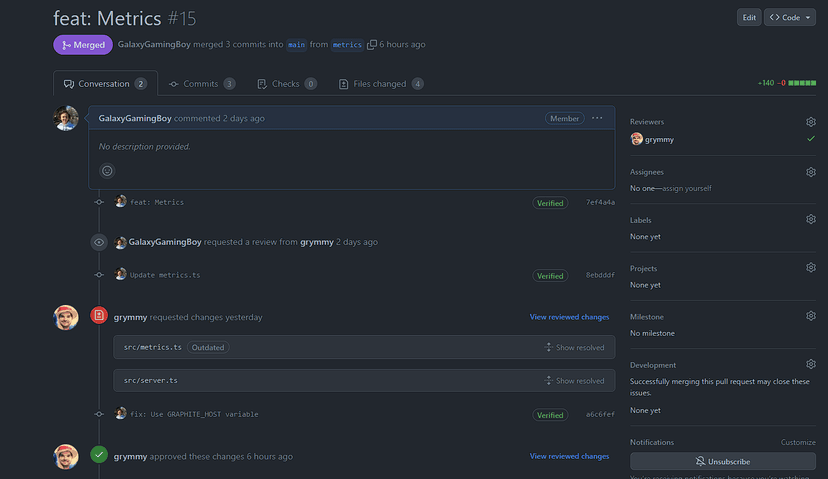
Task: Open the Projects gear settings
Action: pos(811,268)
